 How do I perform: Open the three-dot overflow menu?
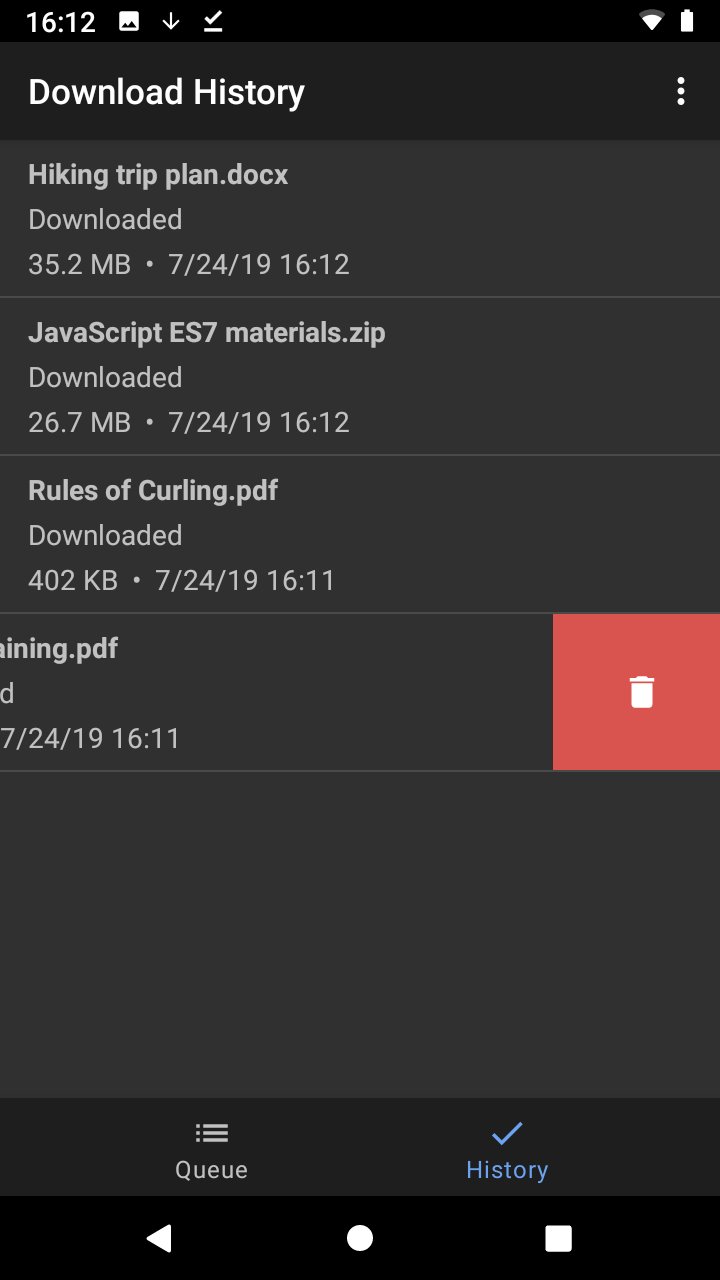[x=681, y=92]
